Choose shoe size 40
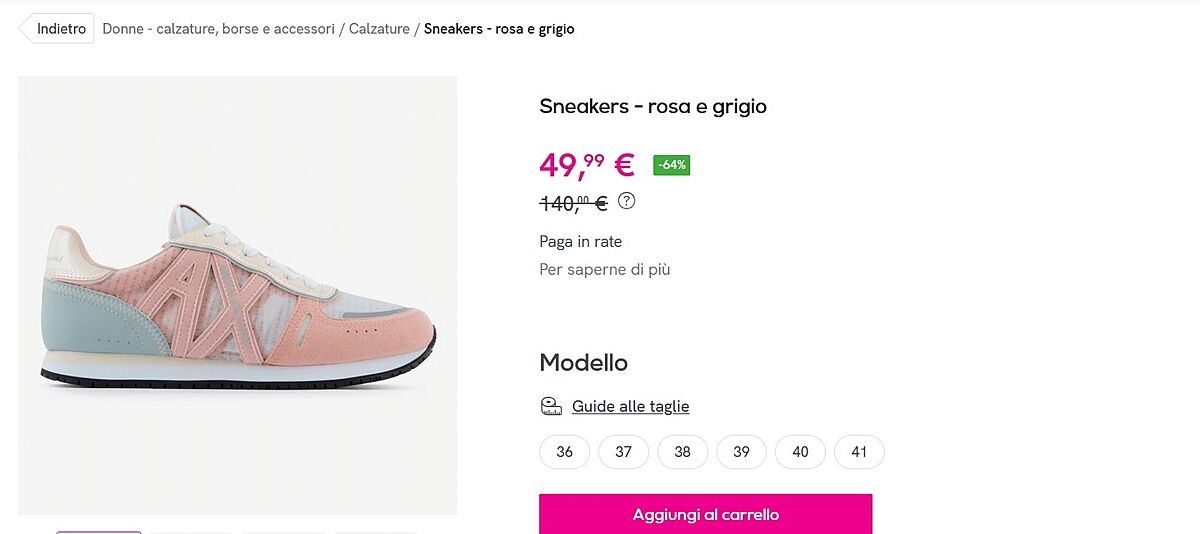Image resolution: width=1200 pixels, height=534 pixels. coord(800,452)
